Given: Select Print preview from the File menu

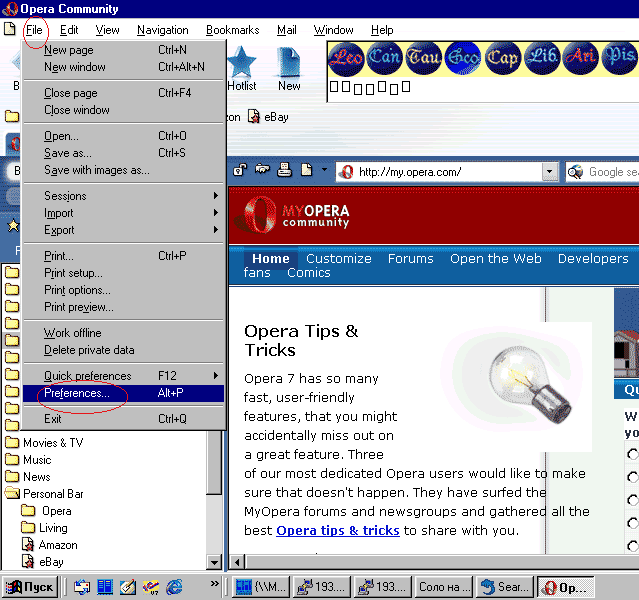Looking at the screenshot, I should 123,307.
